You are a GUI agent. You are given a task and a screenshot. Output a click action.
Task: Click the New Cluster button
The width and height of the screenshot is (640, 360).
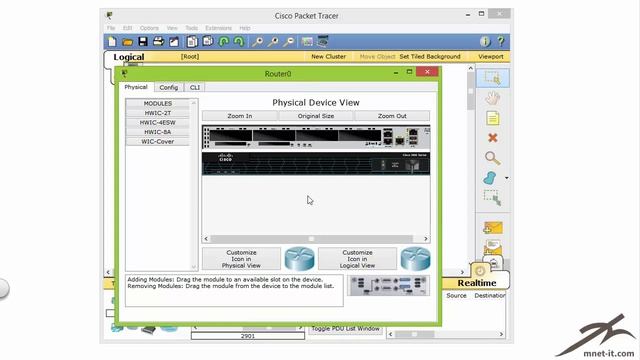(x=329, y=57)
